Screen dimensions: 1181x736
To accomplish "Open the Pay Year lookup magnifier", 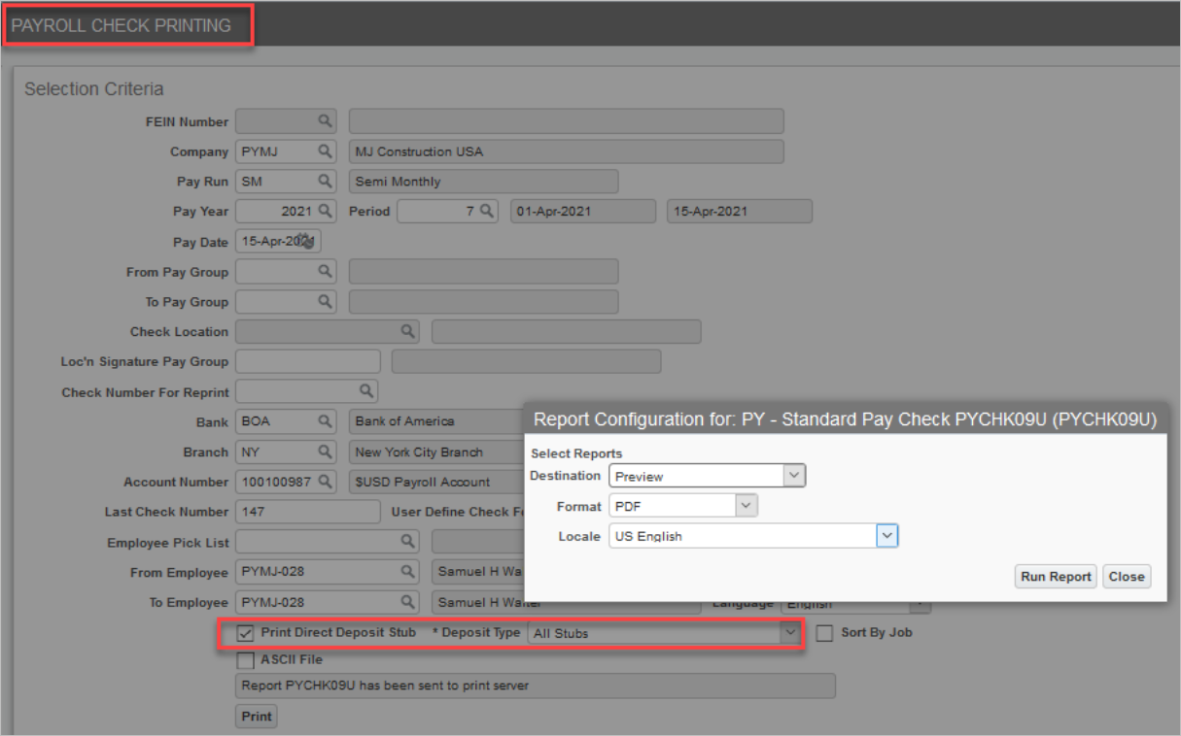I will coord(325,211).
